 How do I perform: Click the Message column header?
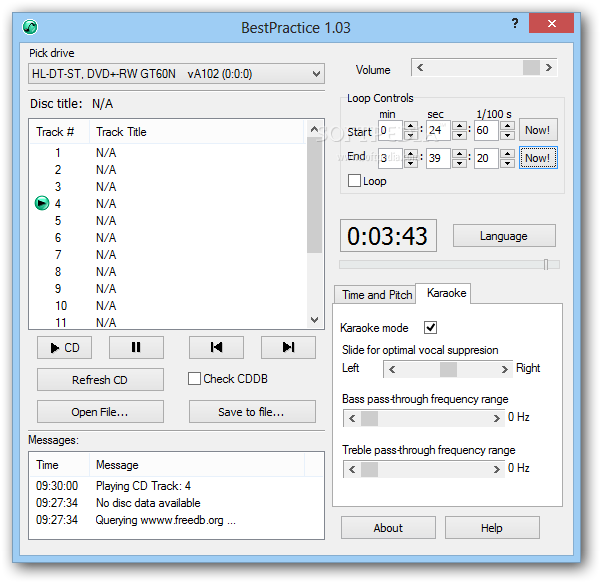[x=197, y=465]
